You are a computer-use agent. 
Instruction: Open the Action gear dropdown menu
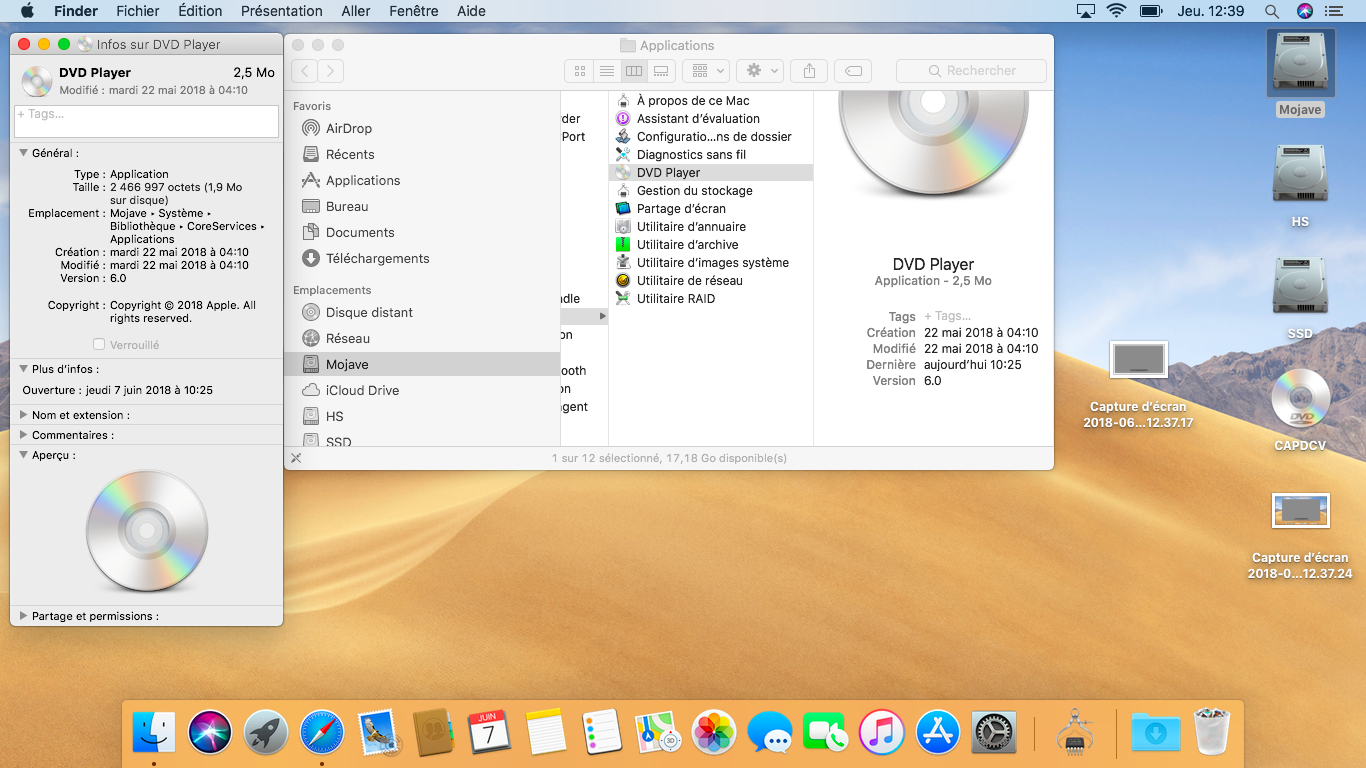pos(760,71)
